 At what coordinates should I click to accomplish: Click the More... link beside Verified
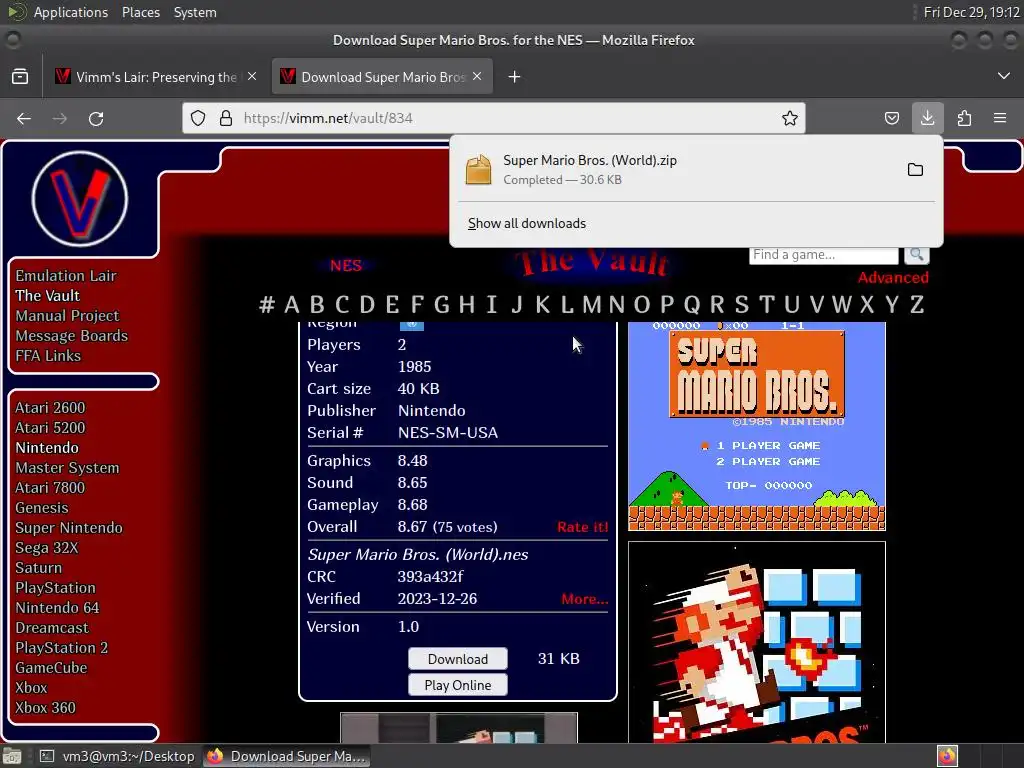coord(584,600)
